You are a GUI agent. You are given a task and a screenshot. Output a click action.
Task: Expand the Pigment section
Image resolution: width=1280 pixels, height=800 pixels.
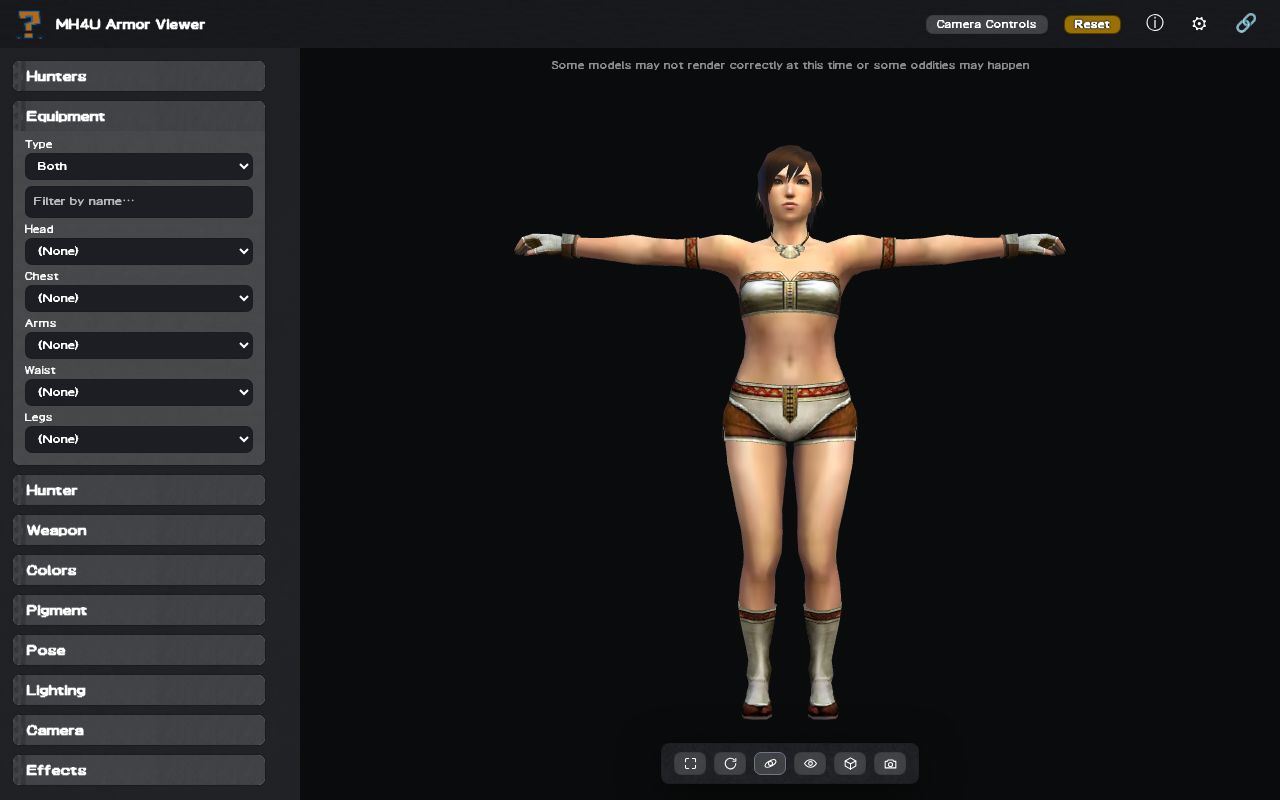coord(139,610)
